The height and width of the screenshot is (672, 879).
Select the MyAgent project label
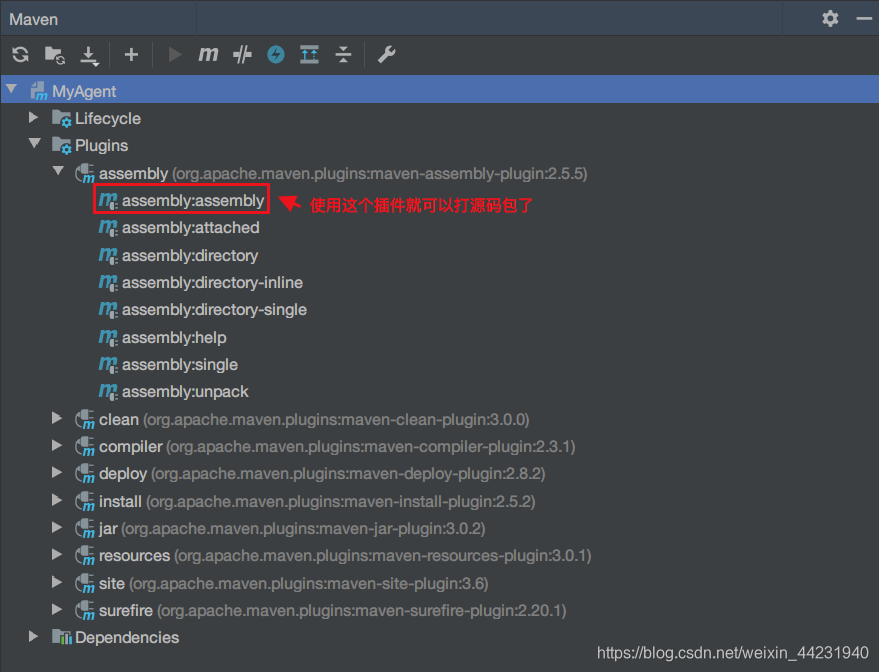(x=84, y=91)
